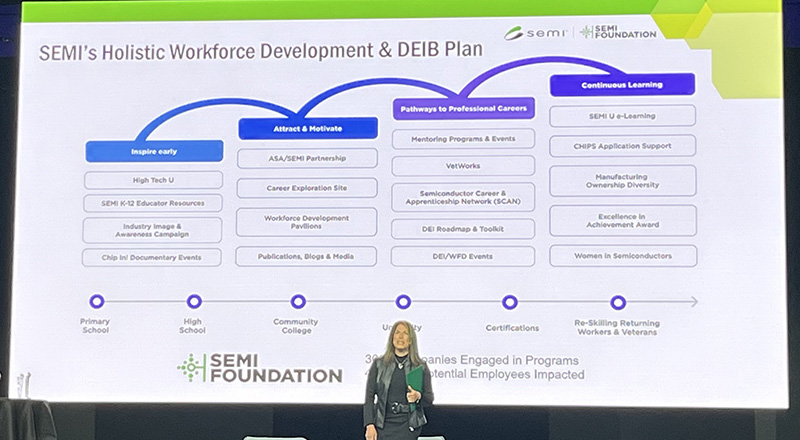Click the Certifications label text
Viewport: 800px width, 440px height.
point(512,328)
